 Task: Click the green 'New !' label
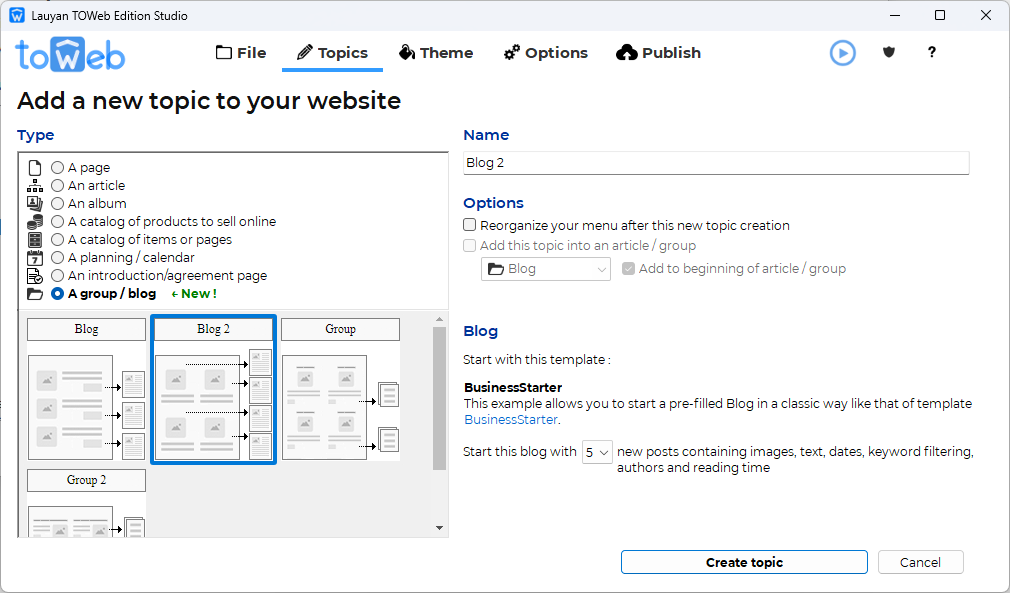(x=193, y=294)
